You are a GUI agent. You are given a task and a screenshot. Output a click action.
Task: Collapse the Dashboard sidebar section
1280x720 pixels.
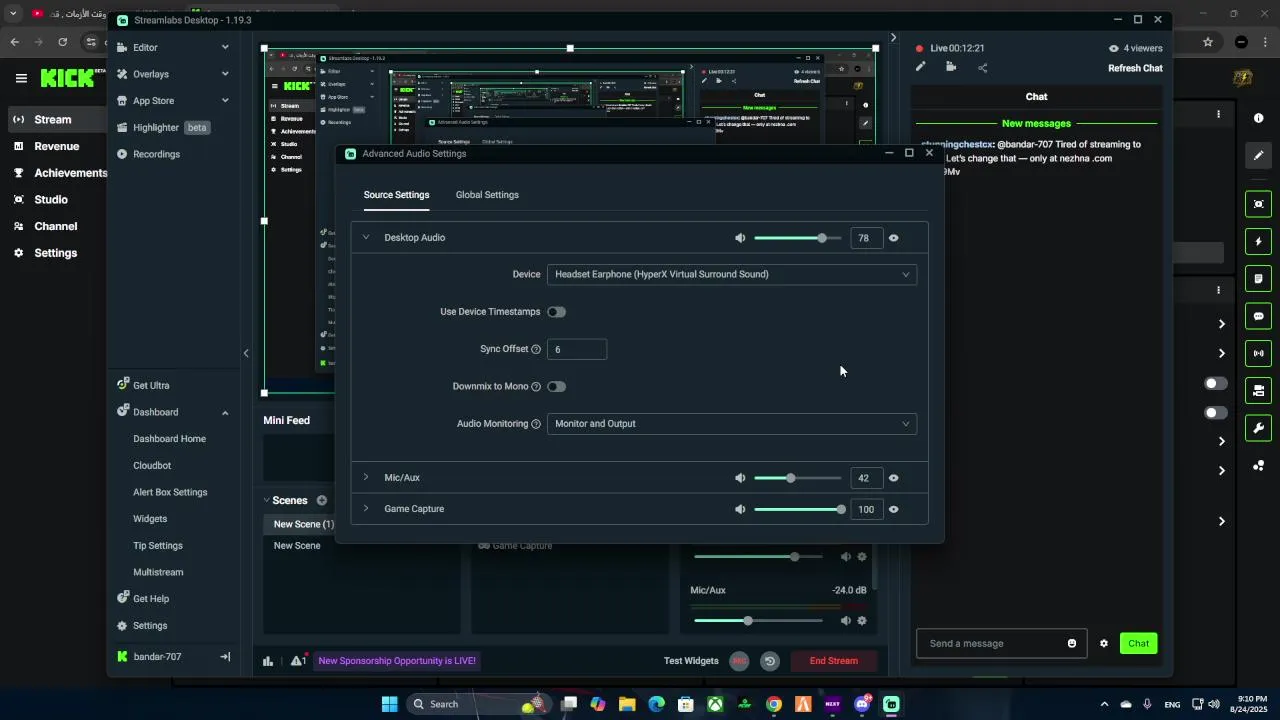pyautogui.click(x=225, y=413)
